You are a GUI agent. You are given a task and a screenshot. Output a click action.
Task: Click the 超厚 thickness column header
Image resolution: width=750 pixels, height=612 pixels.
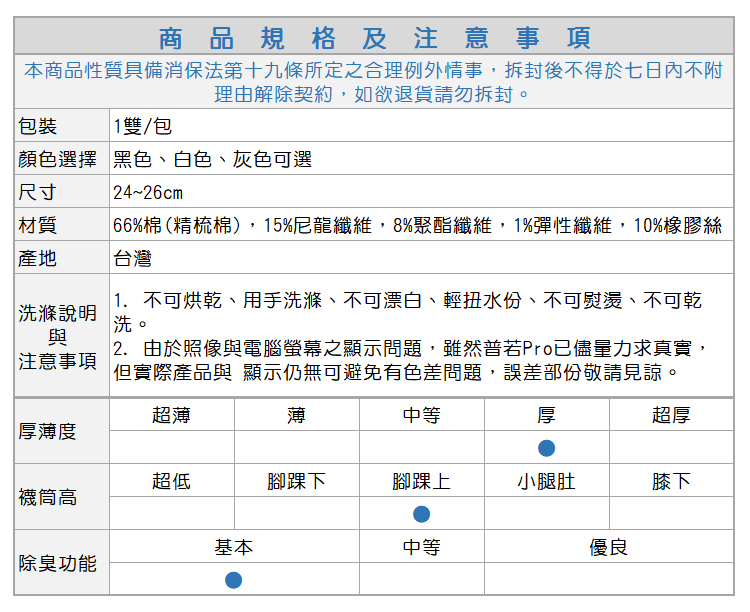671,415
